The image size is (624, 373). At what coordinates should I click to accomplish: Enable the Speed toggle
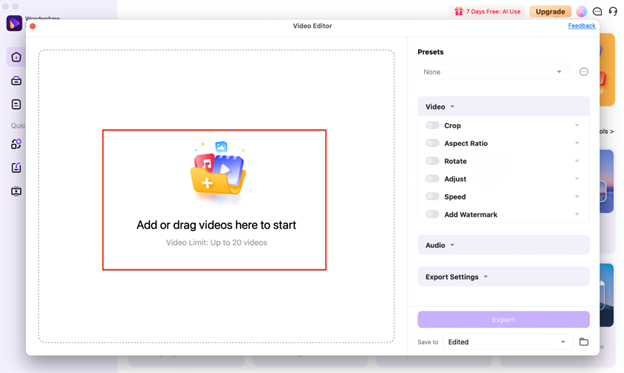click(432, 196)
